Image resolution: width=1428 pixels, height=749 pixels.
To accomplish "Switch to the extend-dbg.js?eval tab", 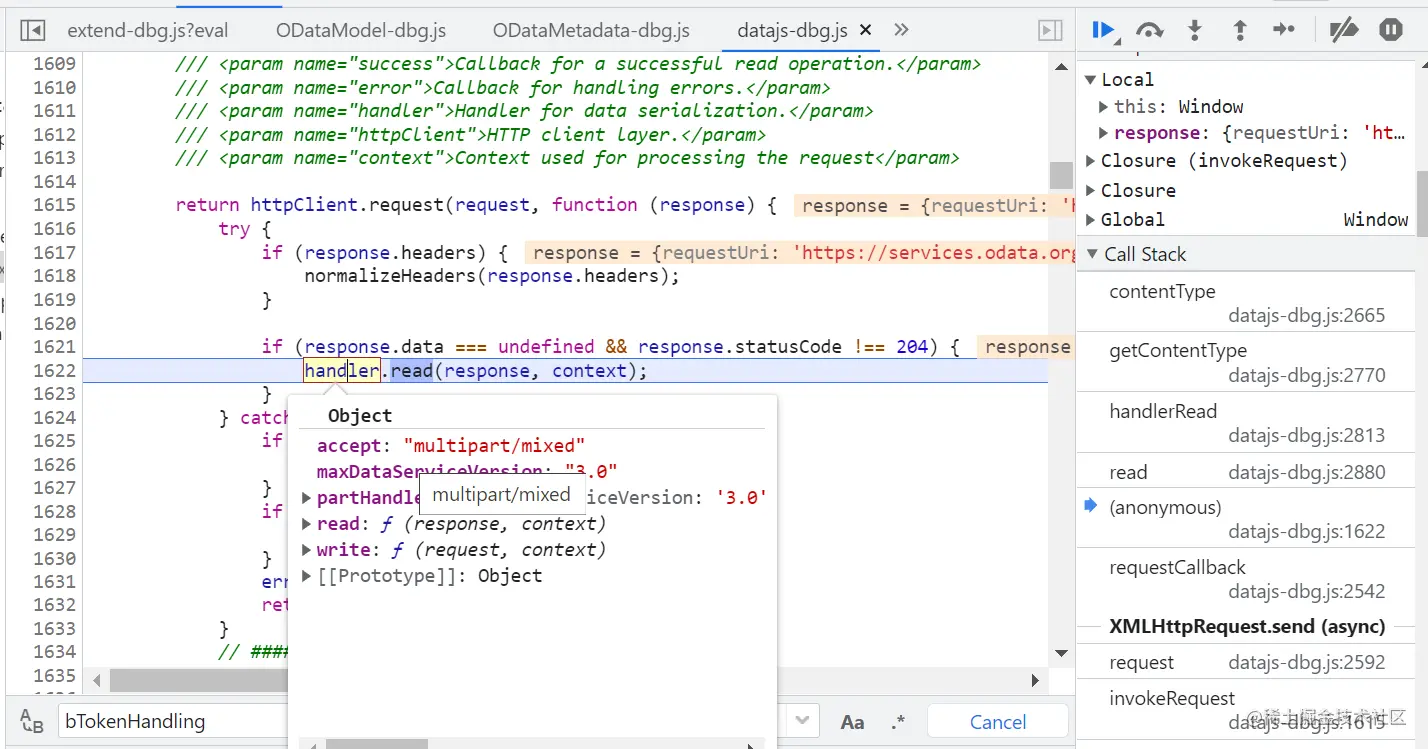I will [x=148, y=30].
